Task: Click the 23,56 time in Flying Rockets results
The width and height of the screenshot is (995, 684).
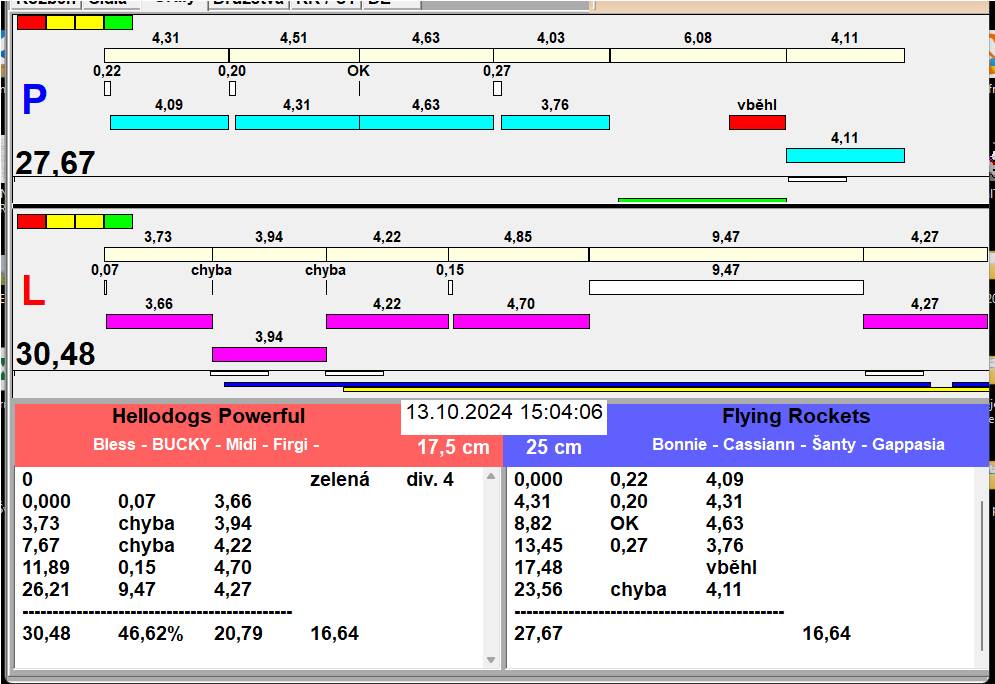Action: [x=538, y=589]
